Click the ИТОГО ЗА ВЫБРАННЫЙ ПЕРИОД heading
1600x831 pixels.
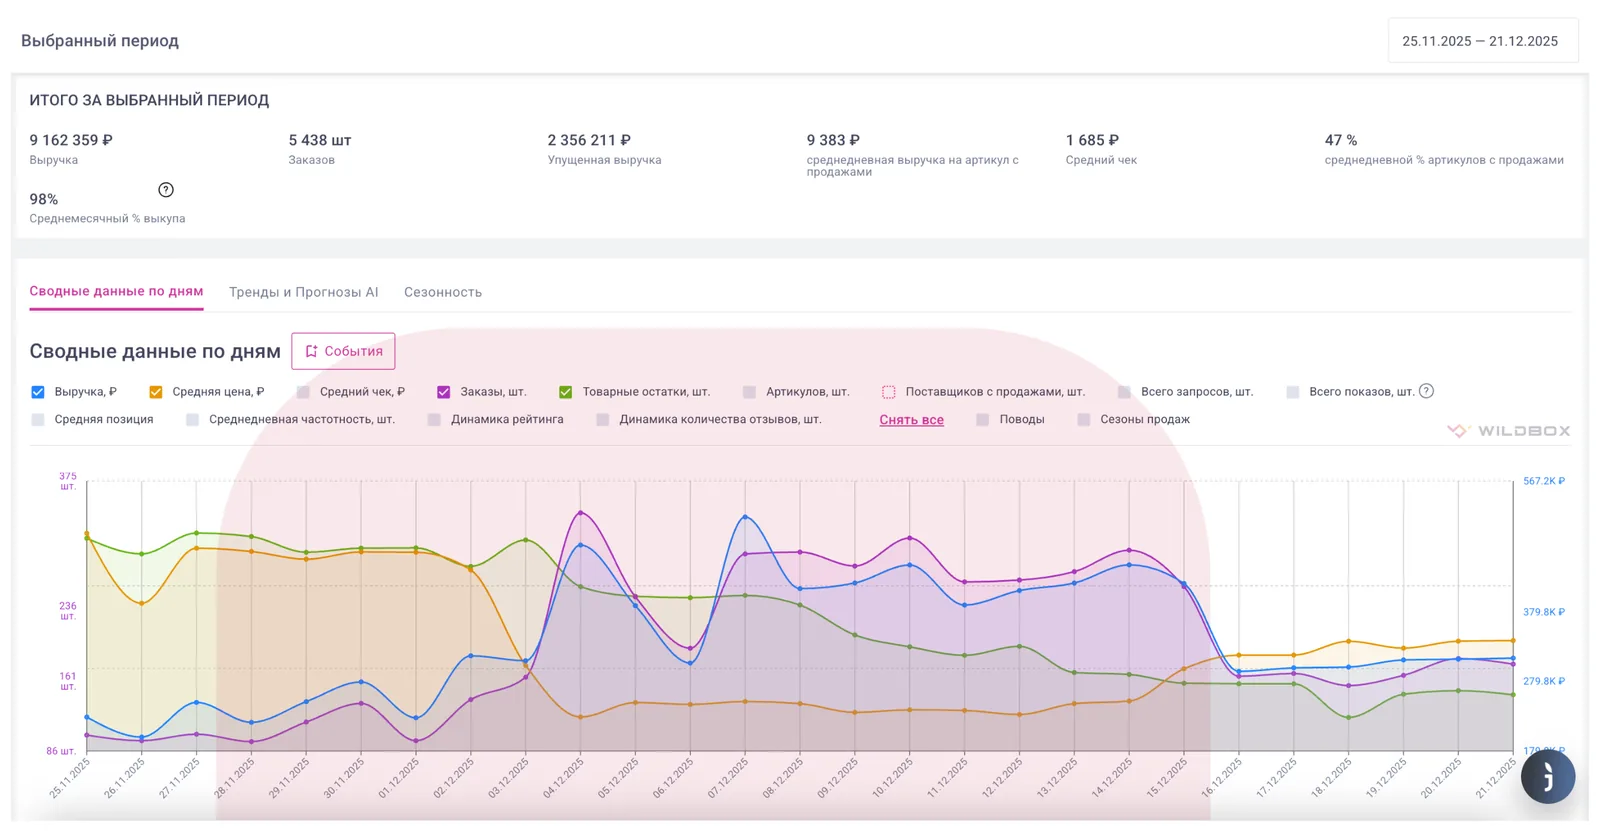149,100
